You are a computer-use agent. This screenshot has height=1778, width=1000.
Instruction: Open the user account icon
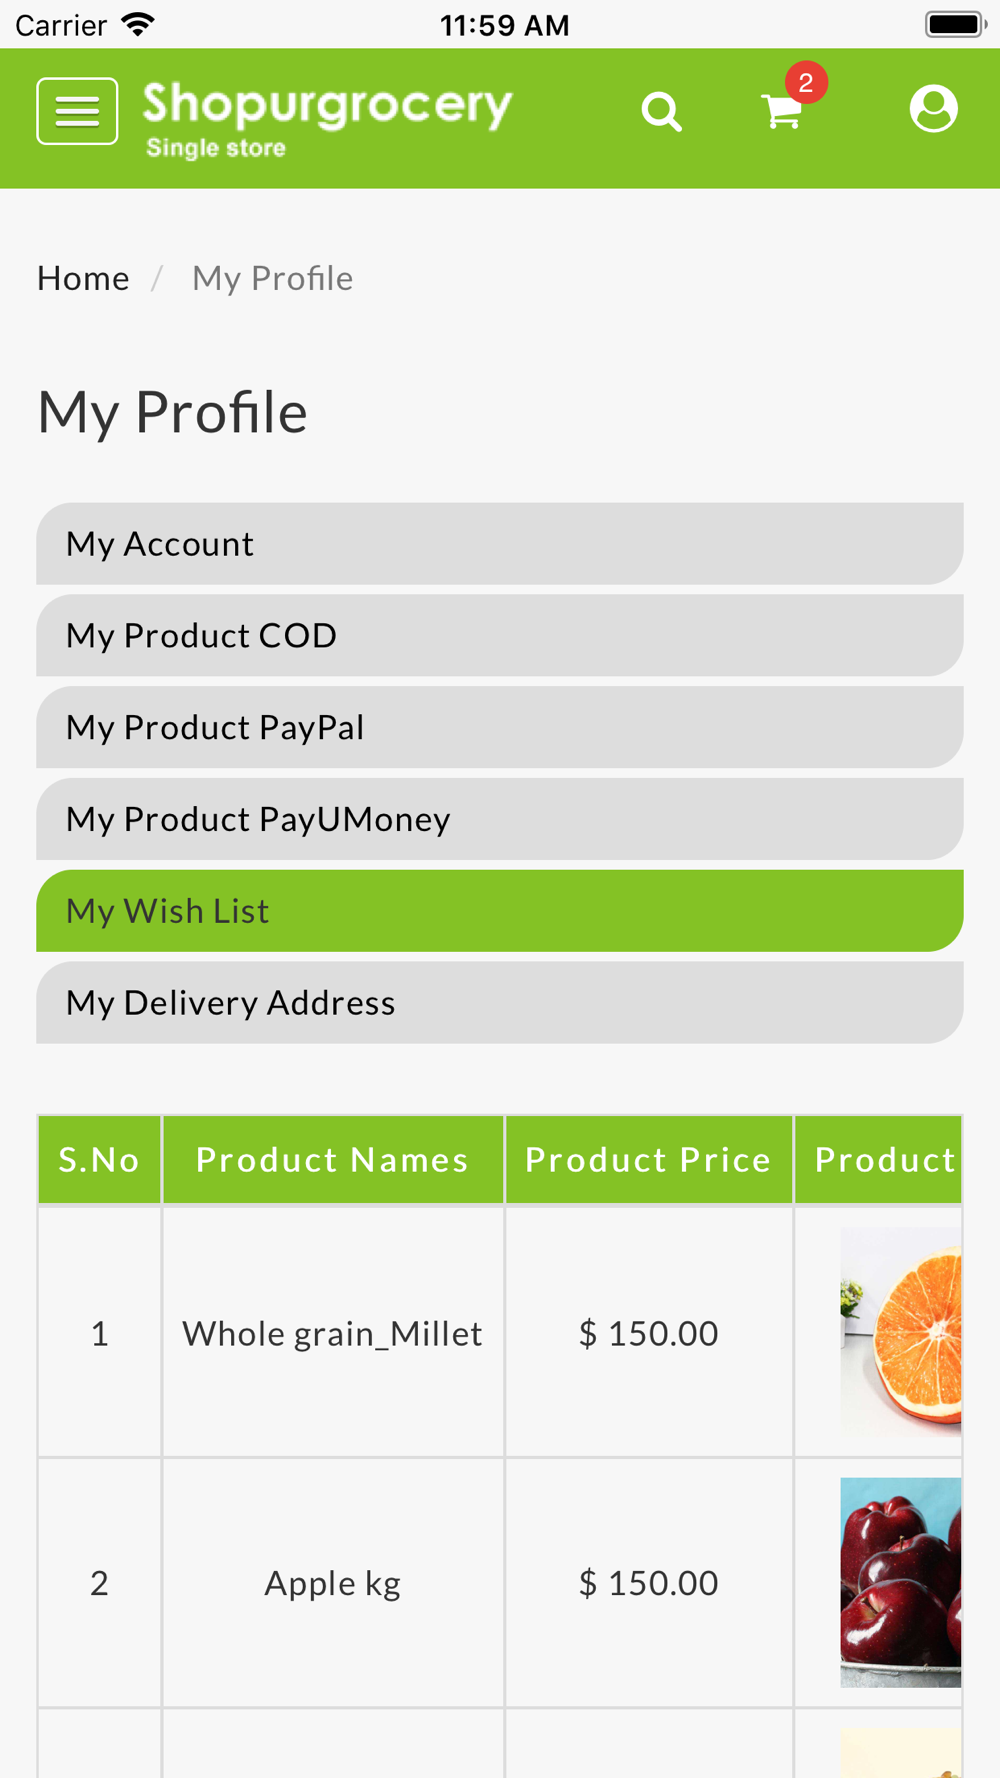[x=933, y=109]
